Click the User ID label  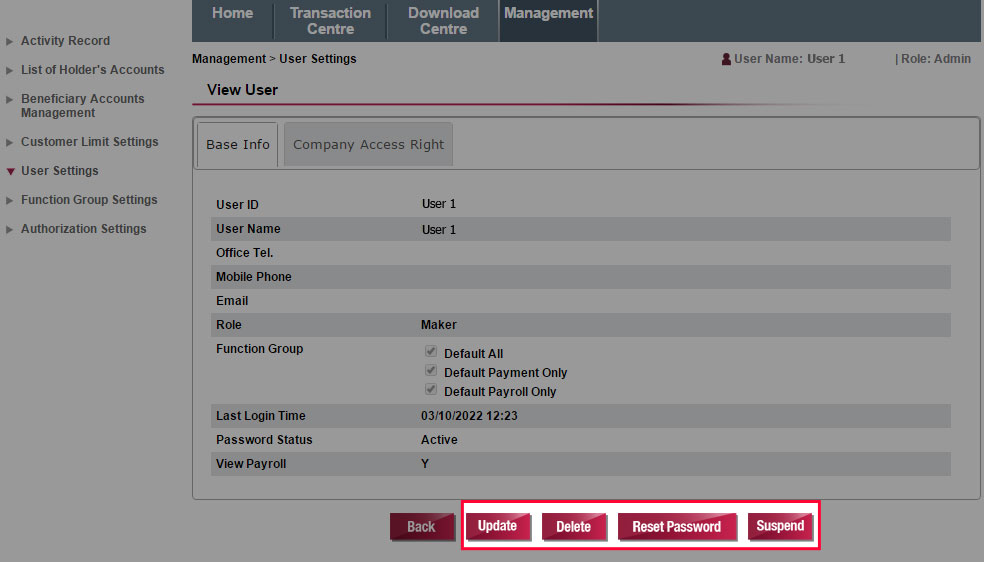pos(237,204)
